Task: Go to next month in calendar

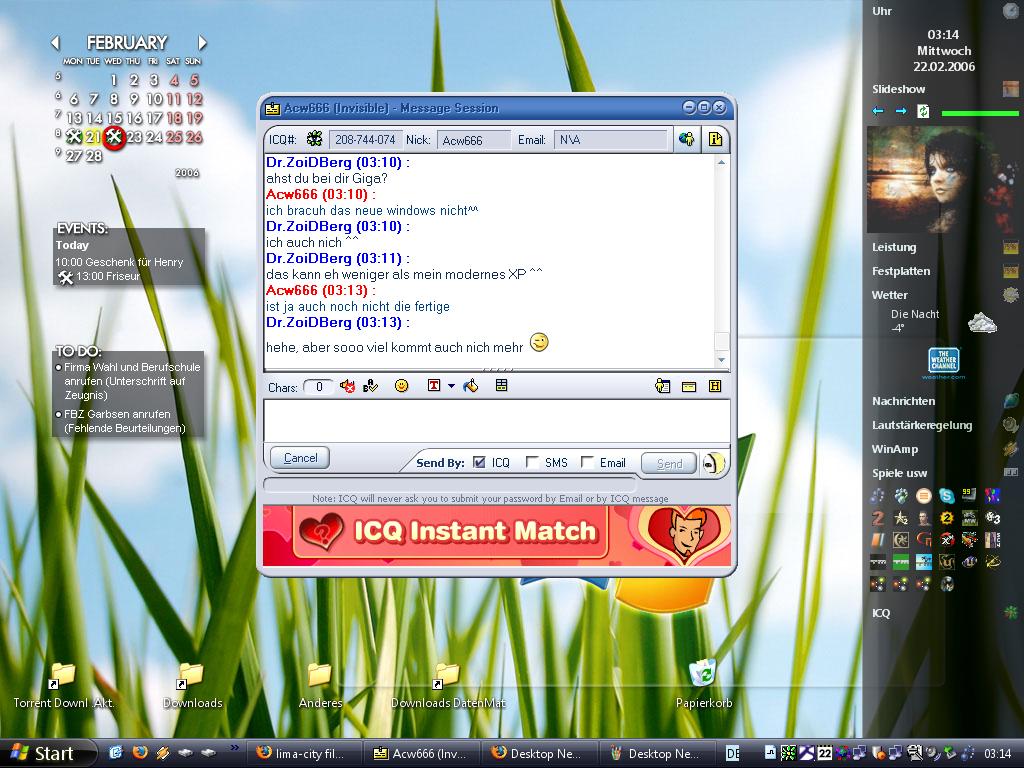Action: (202, 43)
